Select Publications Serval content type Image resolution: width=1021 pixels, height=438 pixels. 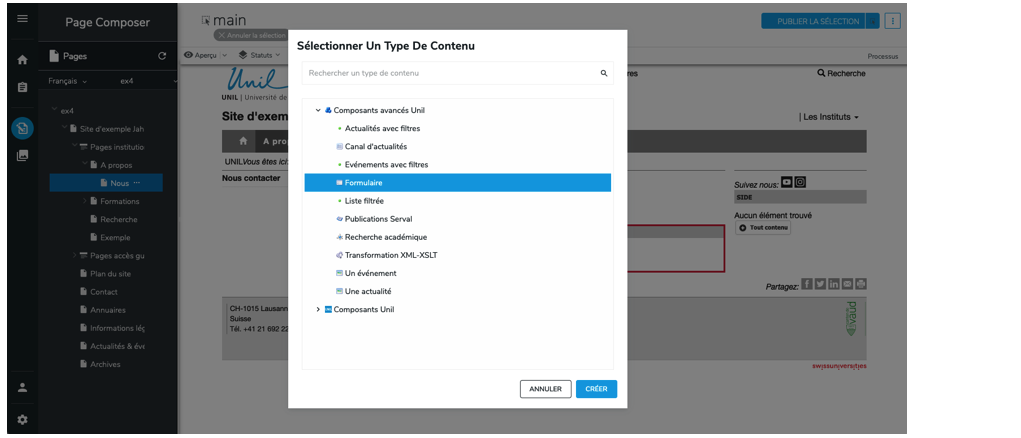tap(378, 219)
